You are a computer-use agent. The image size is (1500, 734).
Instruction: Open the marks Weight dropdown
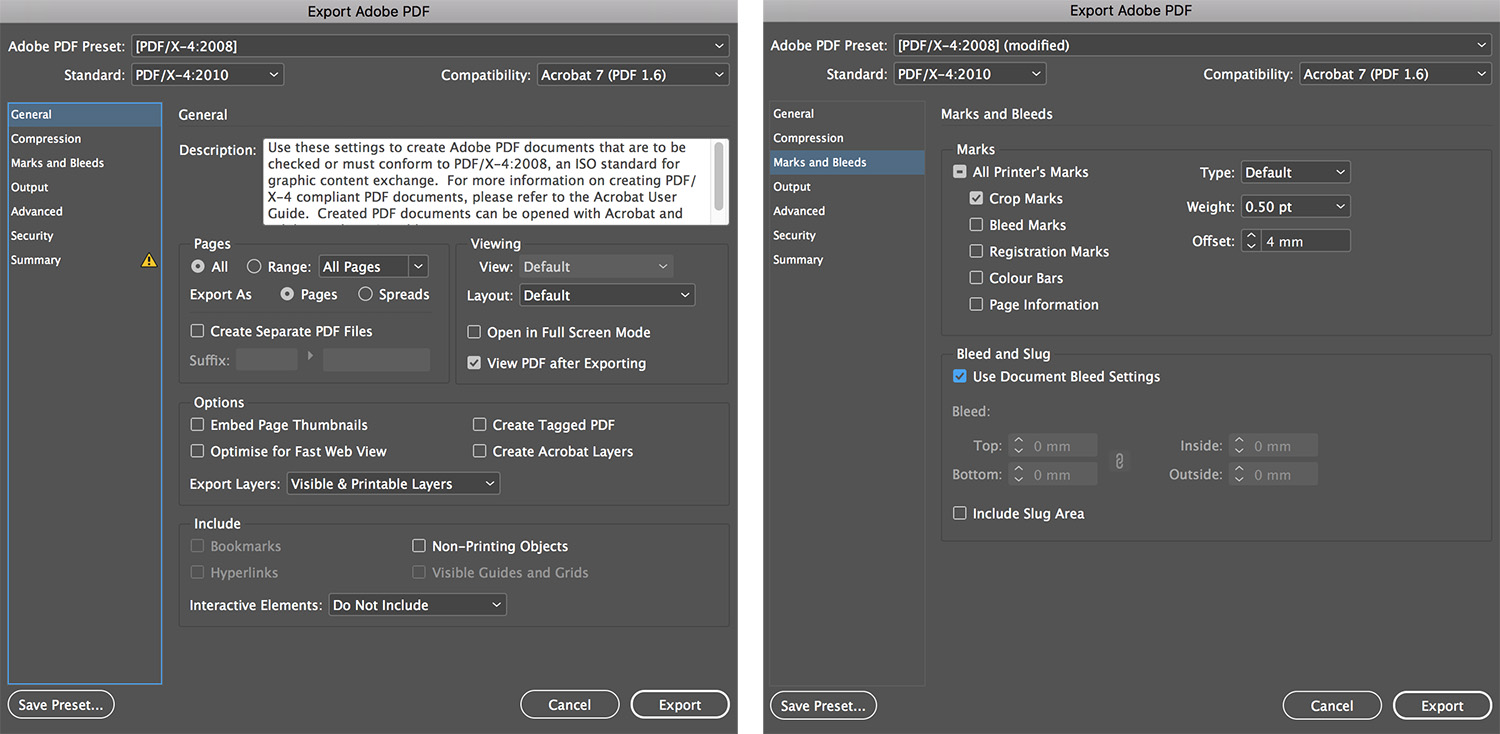(x=1296, y=206)
